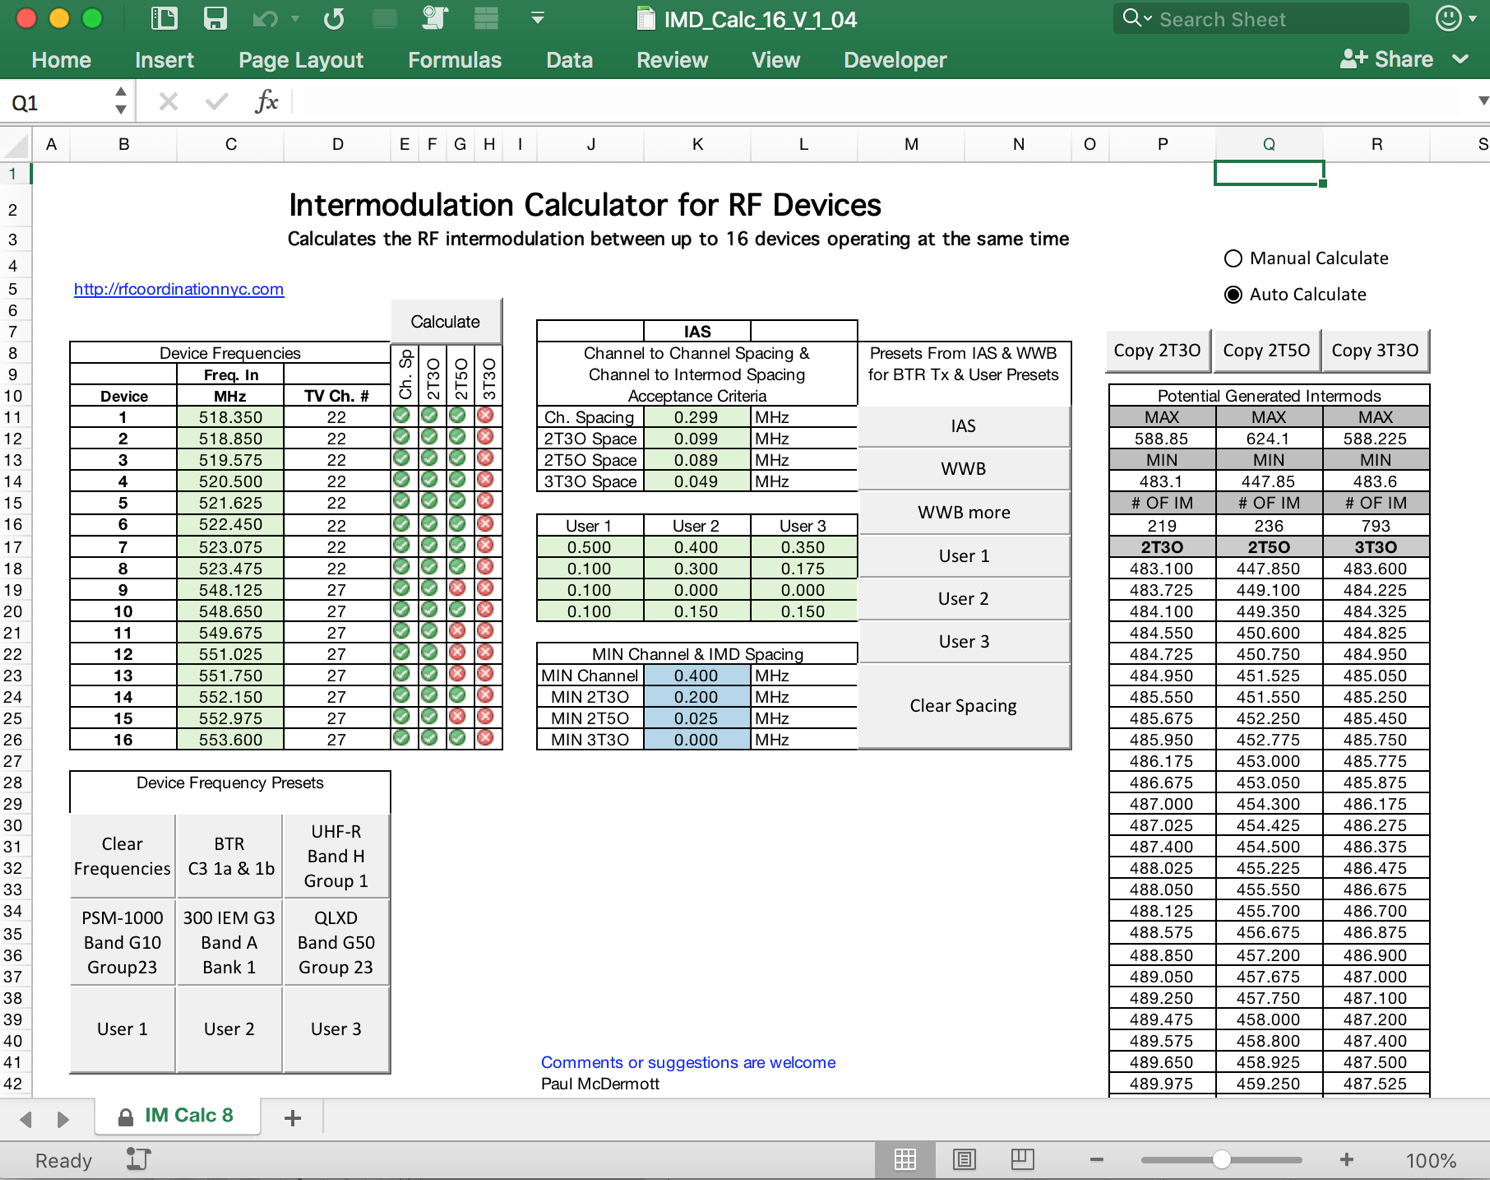Select the Auto Calculate radio button
The height and width of the screenshot is (1180, 1490).
(1233, 295)
